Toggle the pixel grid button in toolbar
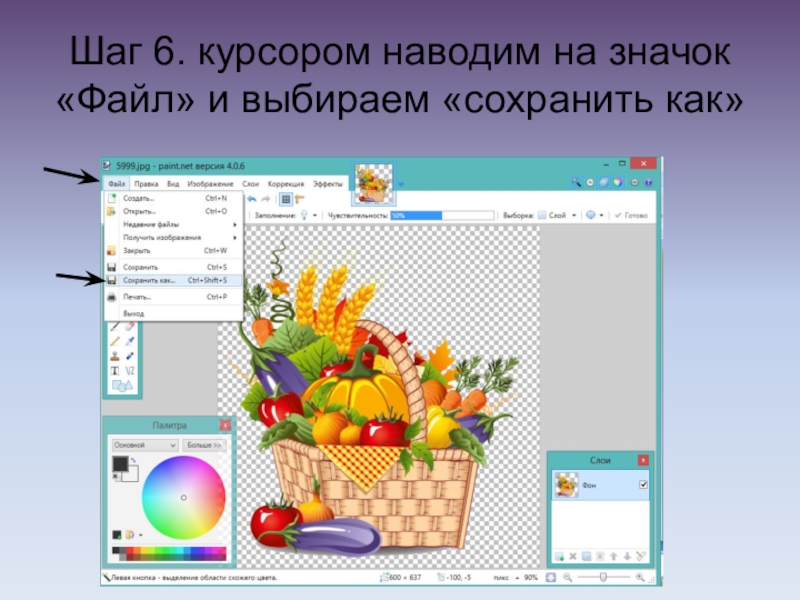 click(x=286, y=199)
